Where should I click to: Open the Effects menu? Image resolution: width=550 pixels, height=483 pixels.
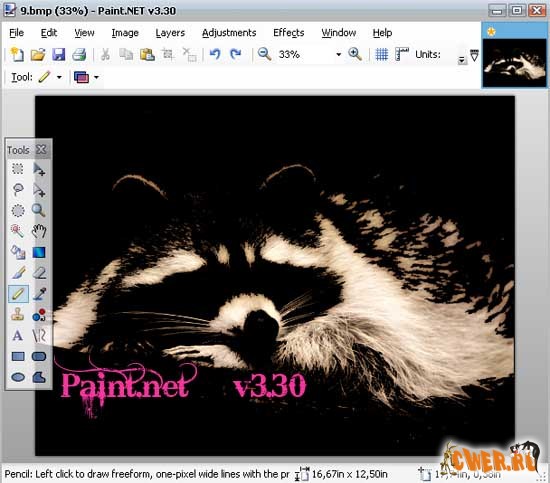coord(289,33)
